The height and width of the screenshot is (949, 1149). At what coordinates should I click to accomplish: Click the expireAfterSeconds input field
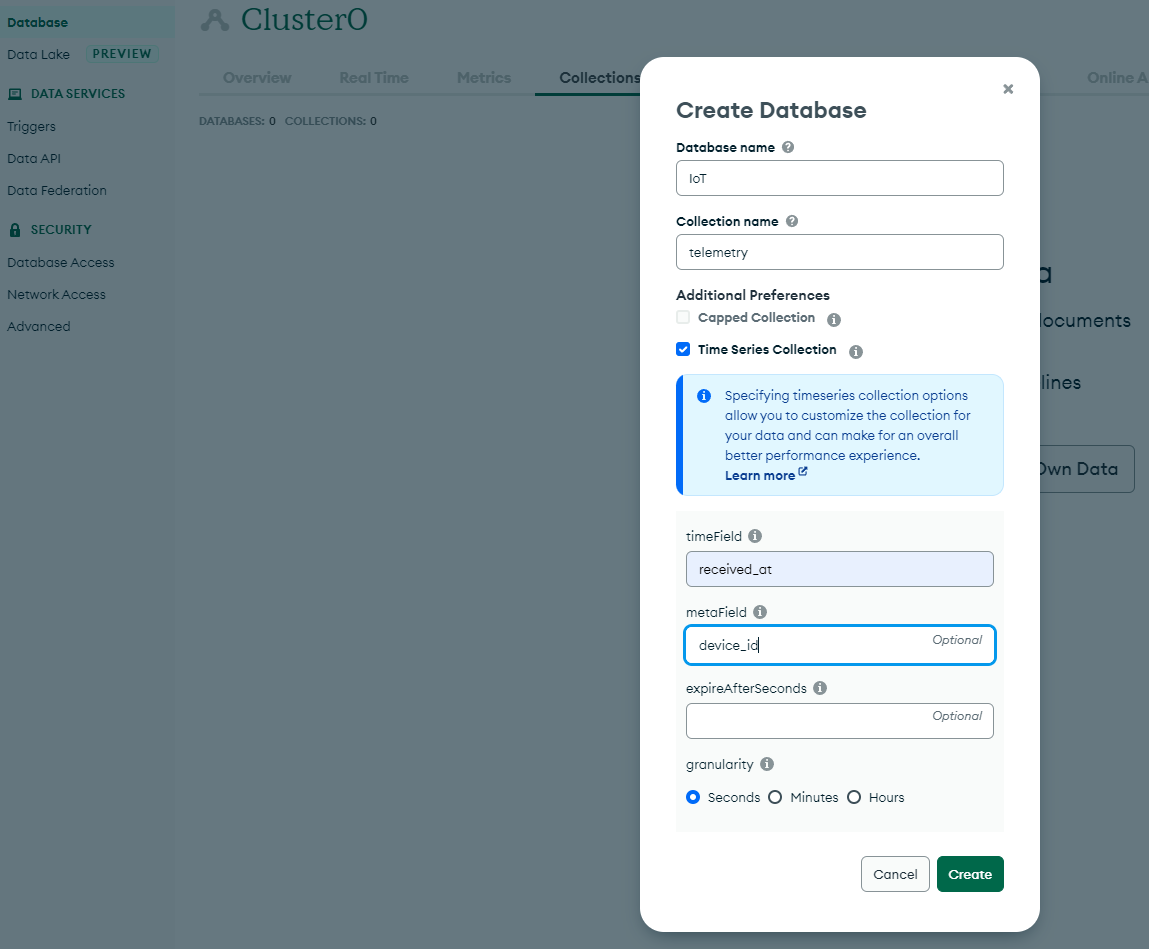pos(840,721)
